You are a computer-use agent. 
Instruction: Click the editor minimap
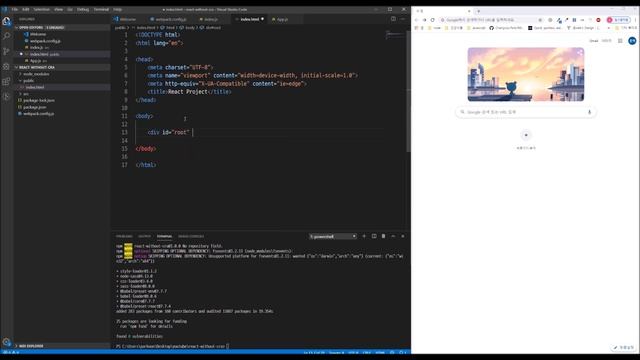click(395, 35)
